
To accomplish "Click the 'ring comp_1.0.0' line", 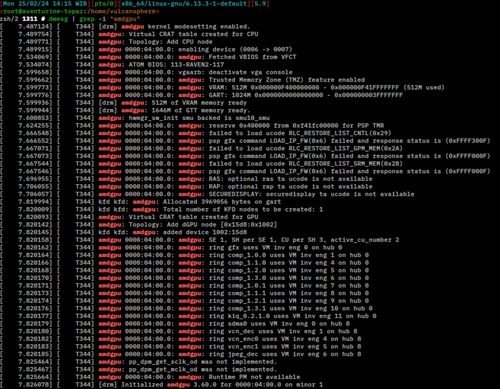I will [x=289, y=255].
